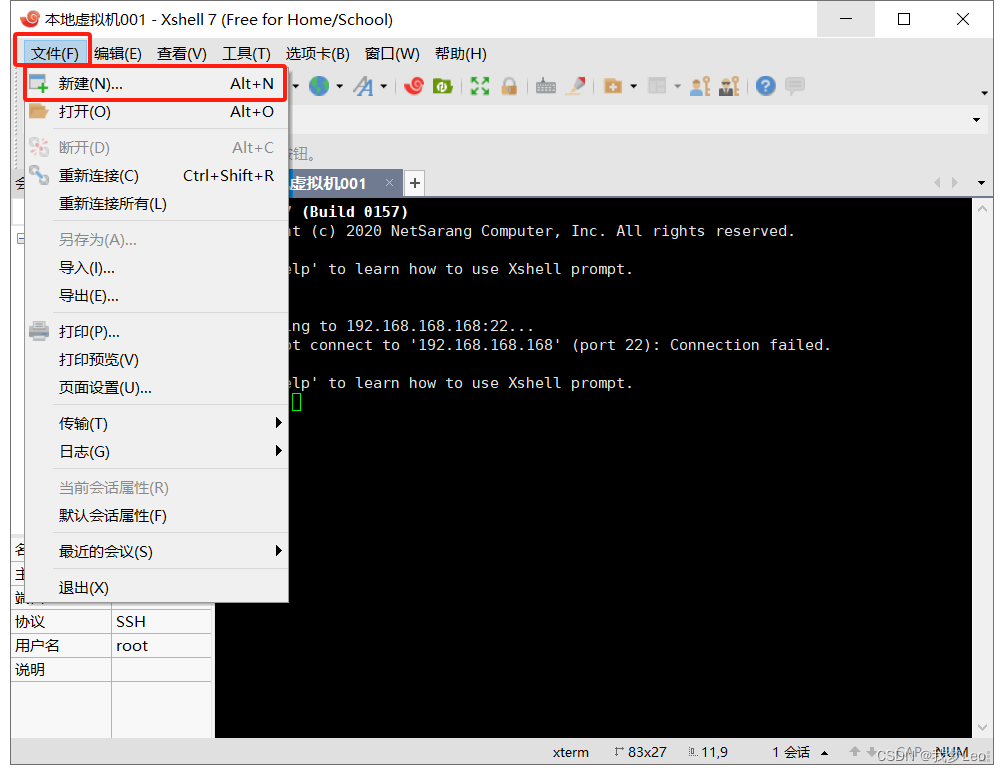Click the lock screen toolbar icon
The width and height of the screenshot is (1001, 772).
507,86
